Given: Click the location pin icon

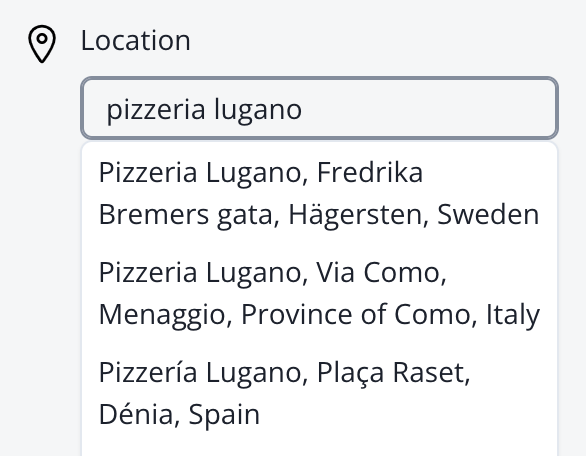Looking at the screenshot, I should [x=42, y=44].
